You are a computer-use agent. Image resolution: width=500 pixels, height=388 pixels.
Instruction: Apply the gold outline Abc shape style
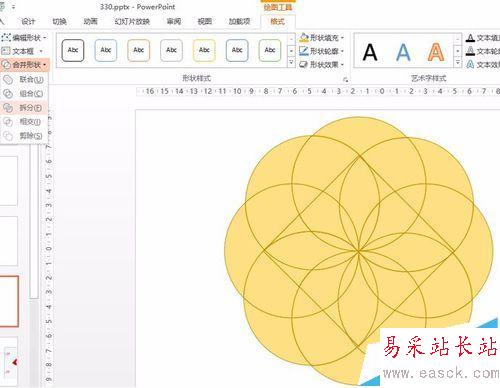pyautogui.click(x=204, y=50)
